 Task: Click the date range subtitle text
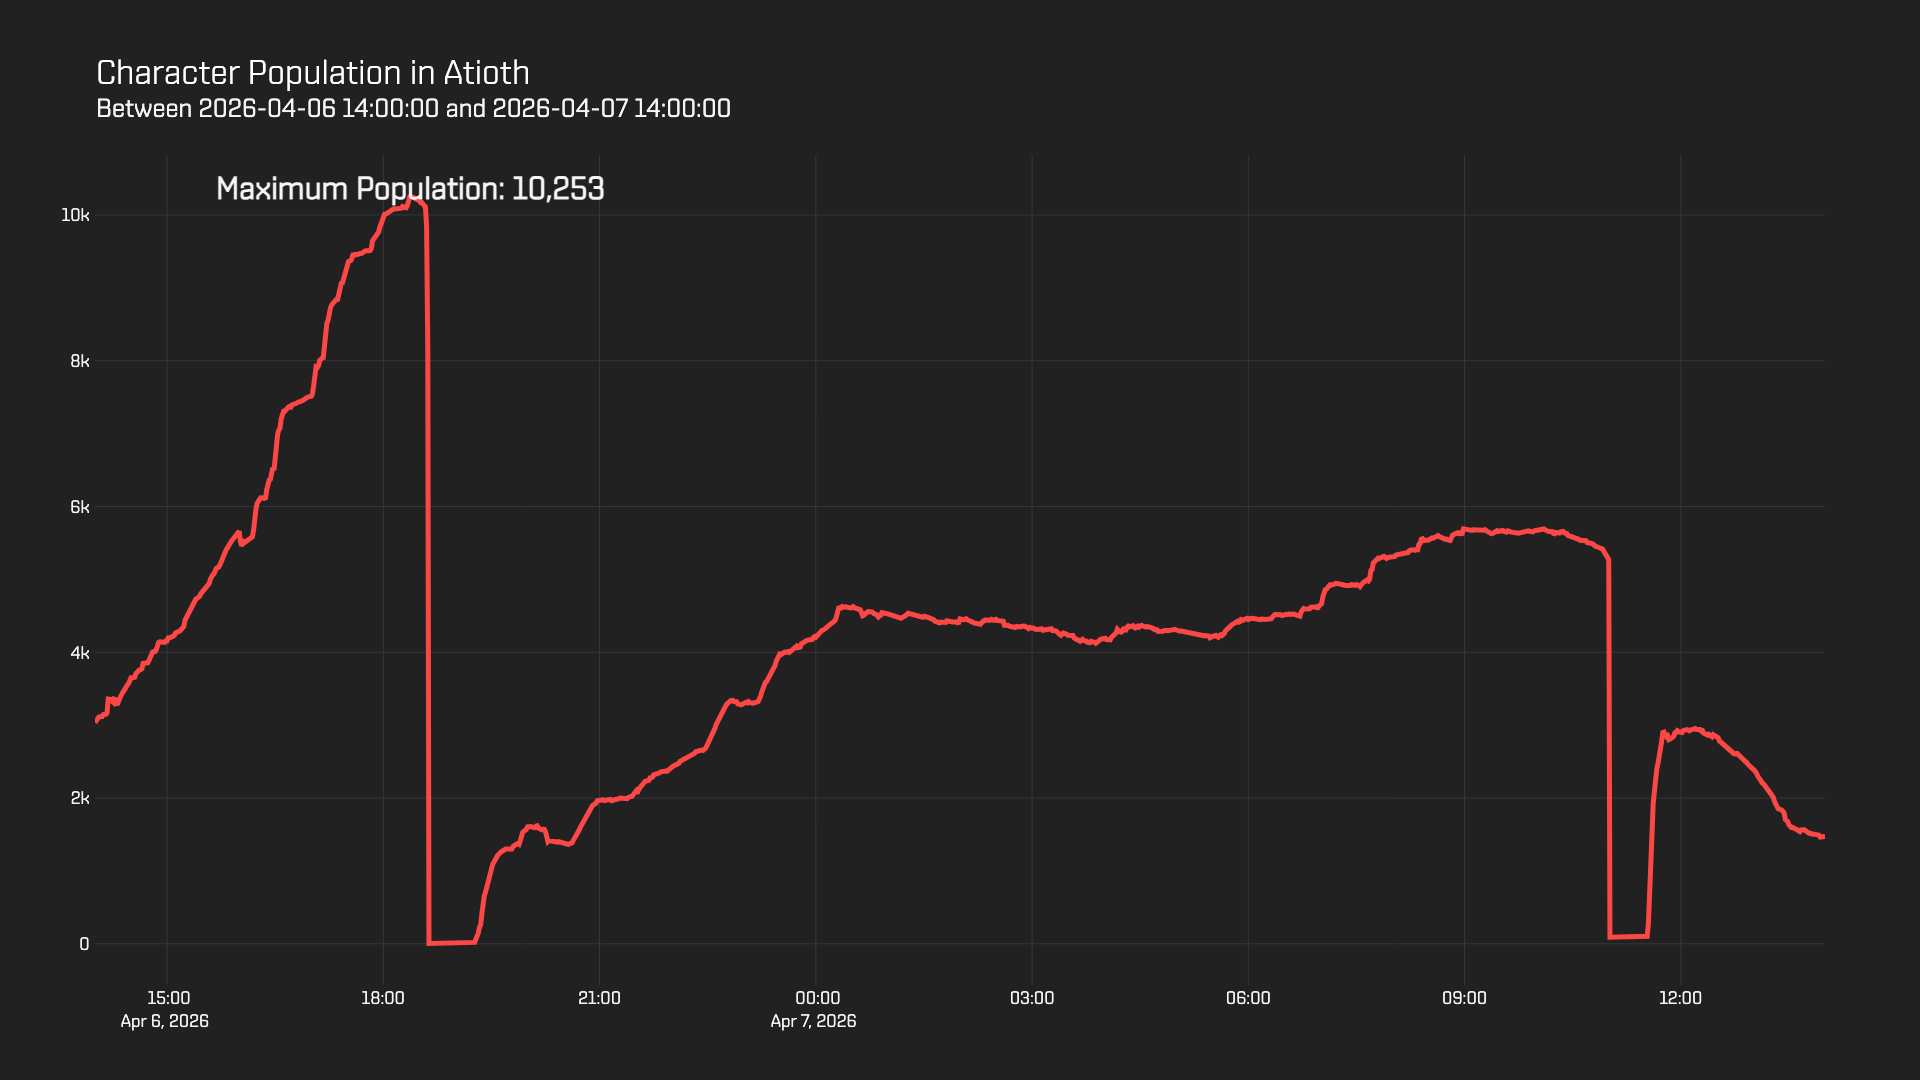coord(413,108)
